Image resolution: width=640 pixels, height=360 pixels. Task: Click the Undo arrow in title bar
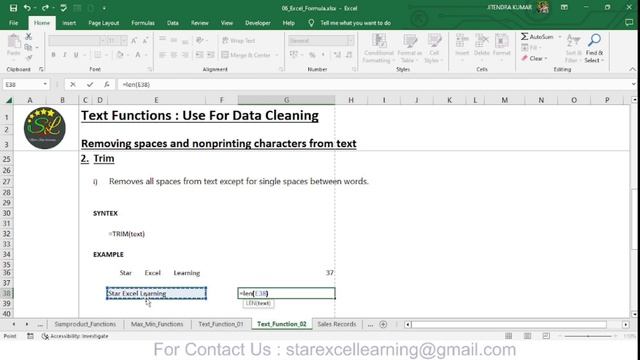[x=27, y=8]
